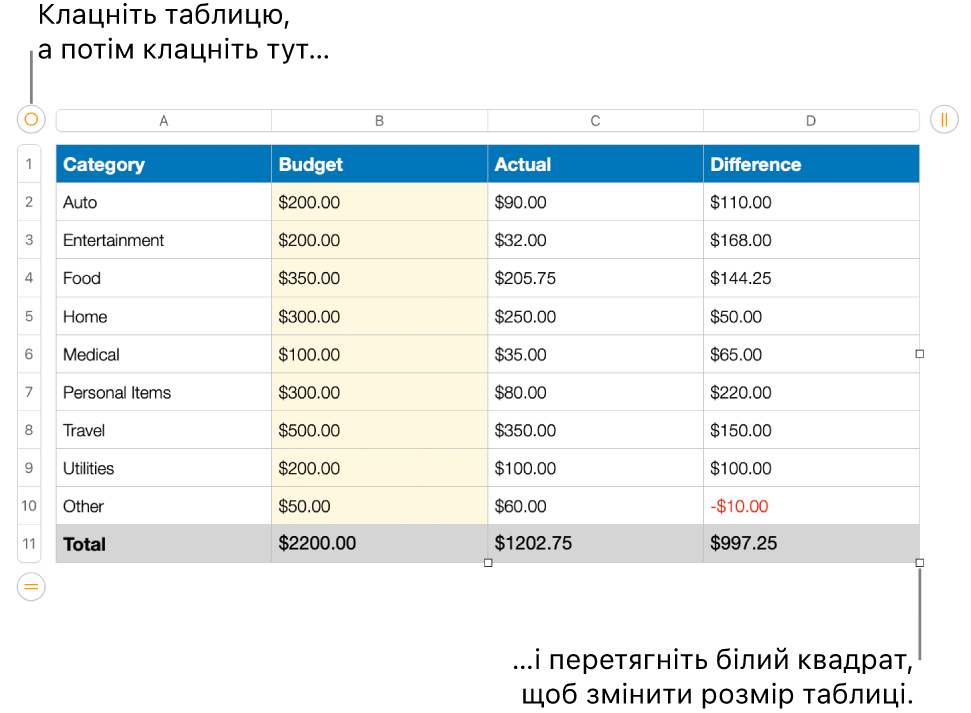
Task: Select the Food cell
Action: (163, 278)
